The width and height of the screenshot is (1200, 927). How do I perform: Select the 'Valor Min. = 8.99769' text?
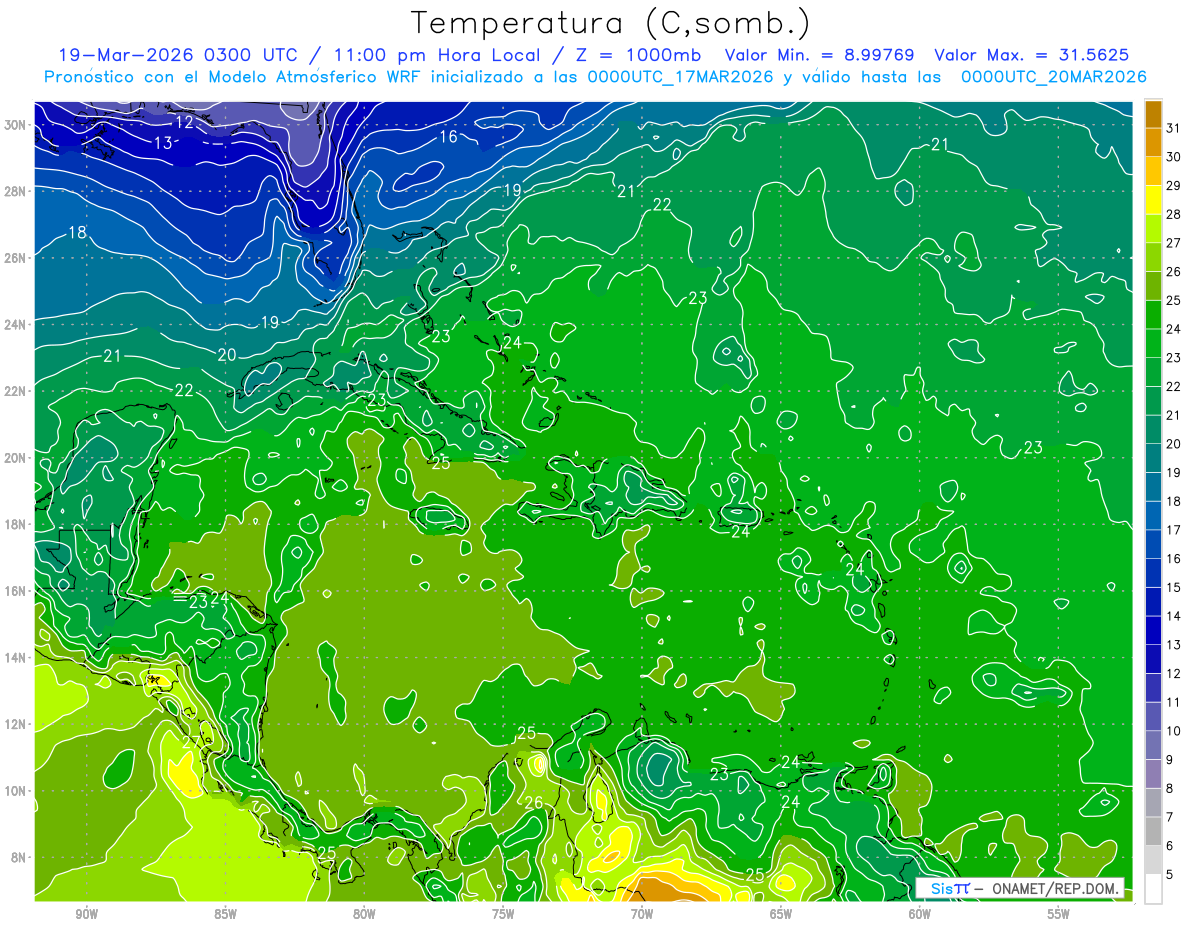tap(821, 55)
